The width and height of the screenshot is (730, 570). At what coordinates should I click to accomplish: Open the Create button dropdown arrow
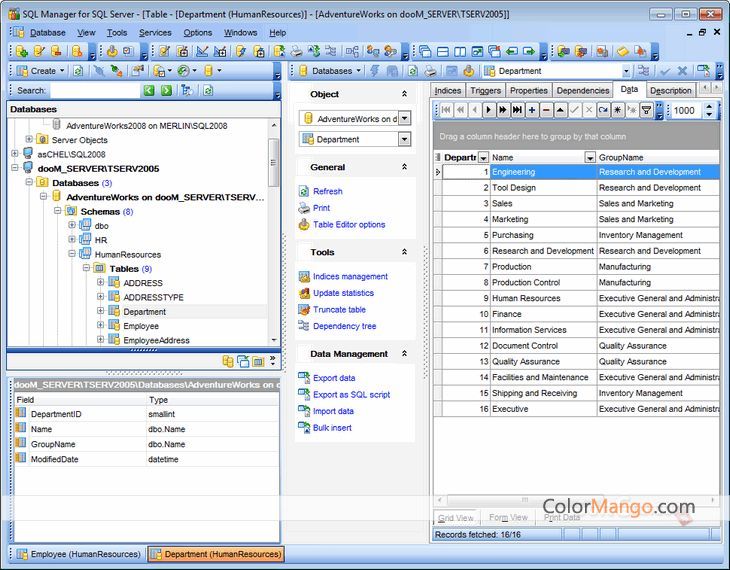point(62,71)
